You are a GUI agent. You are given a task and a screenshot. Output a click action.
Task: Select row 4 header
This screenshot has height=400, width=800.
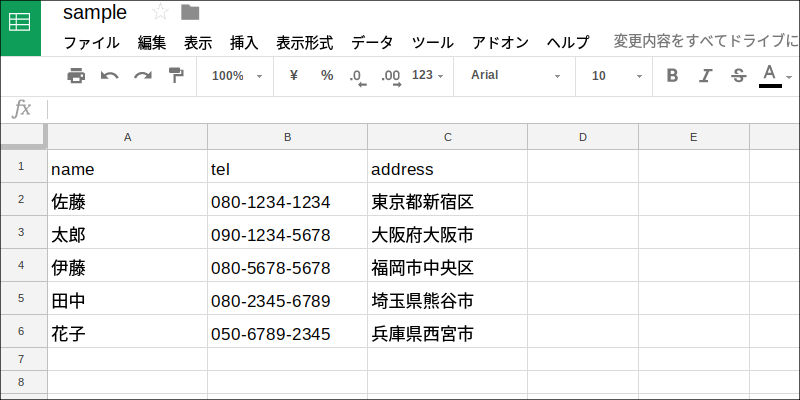[x=24, y=265]
